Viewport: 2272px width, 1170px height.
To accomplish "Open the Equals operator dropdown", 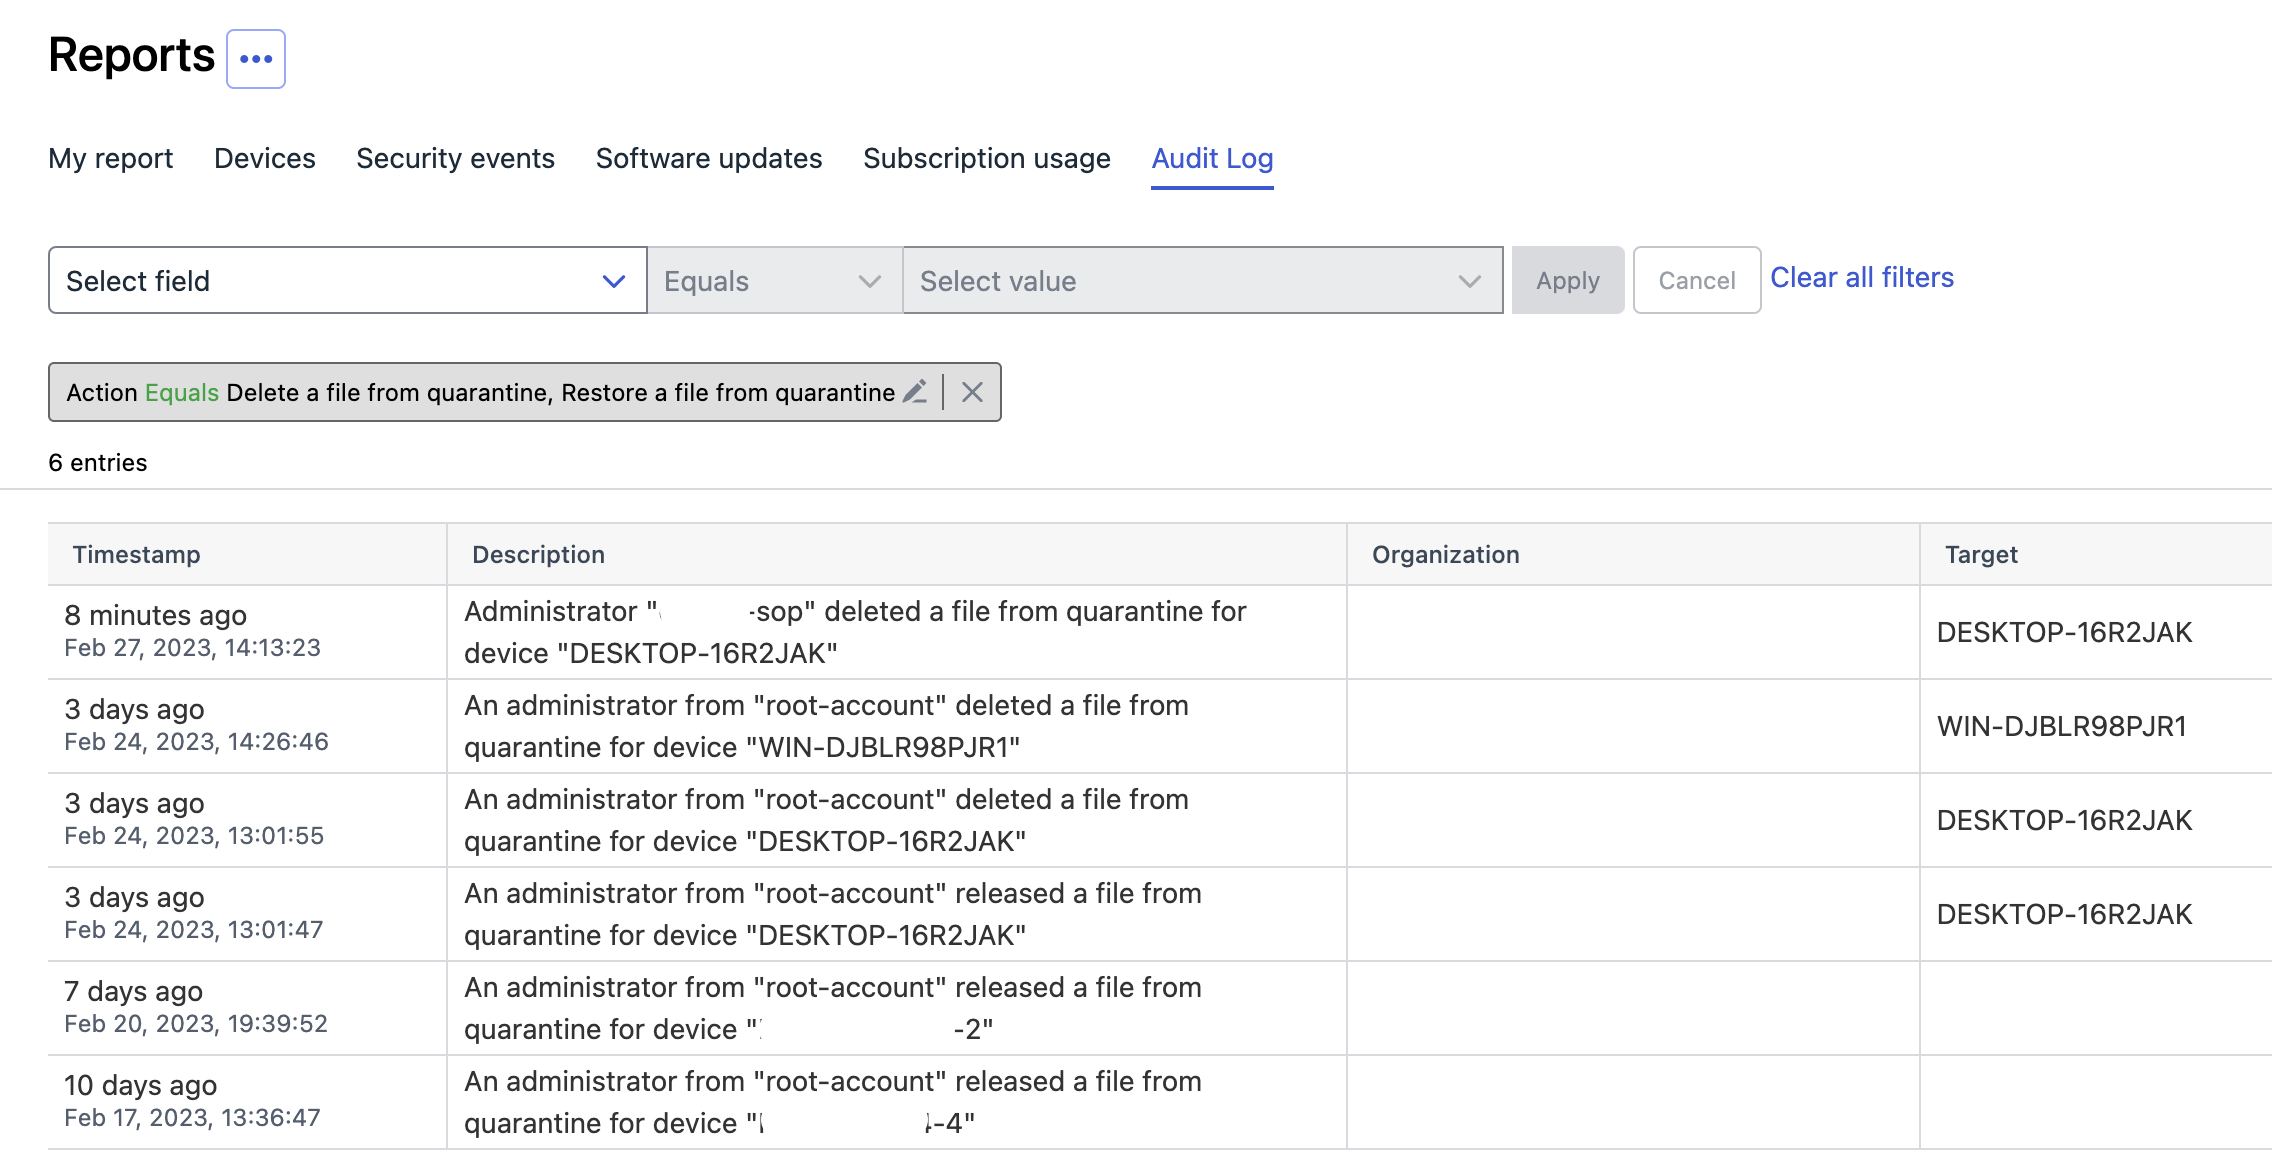I will coord(774,280).
